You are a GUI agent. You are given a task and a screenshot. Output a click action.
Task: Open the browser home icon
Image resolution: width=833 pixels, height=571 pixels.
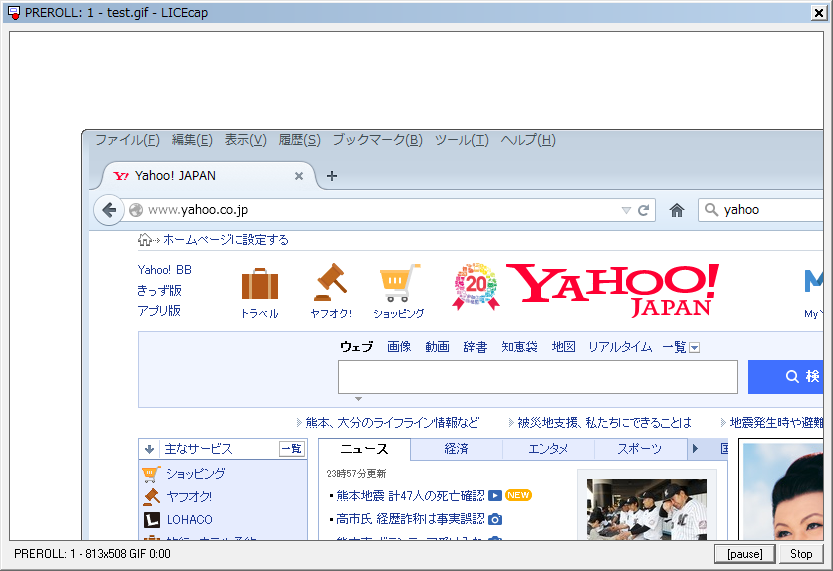pyautogui.click(x=676, y=210)
